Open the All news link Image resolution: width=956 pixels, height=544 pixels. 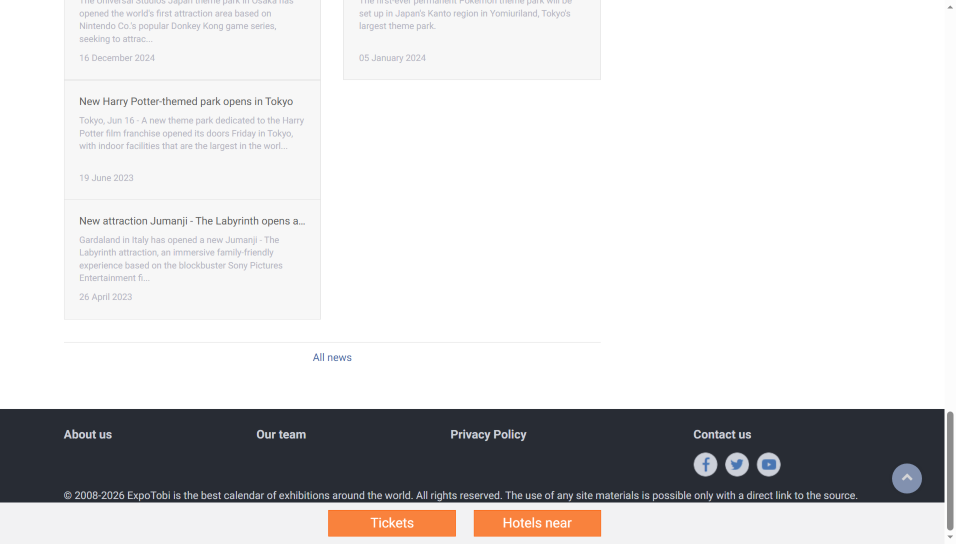(x=332, y=357)
